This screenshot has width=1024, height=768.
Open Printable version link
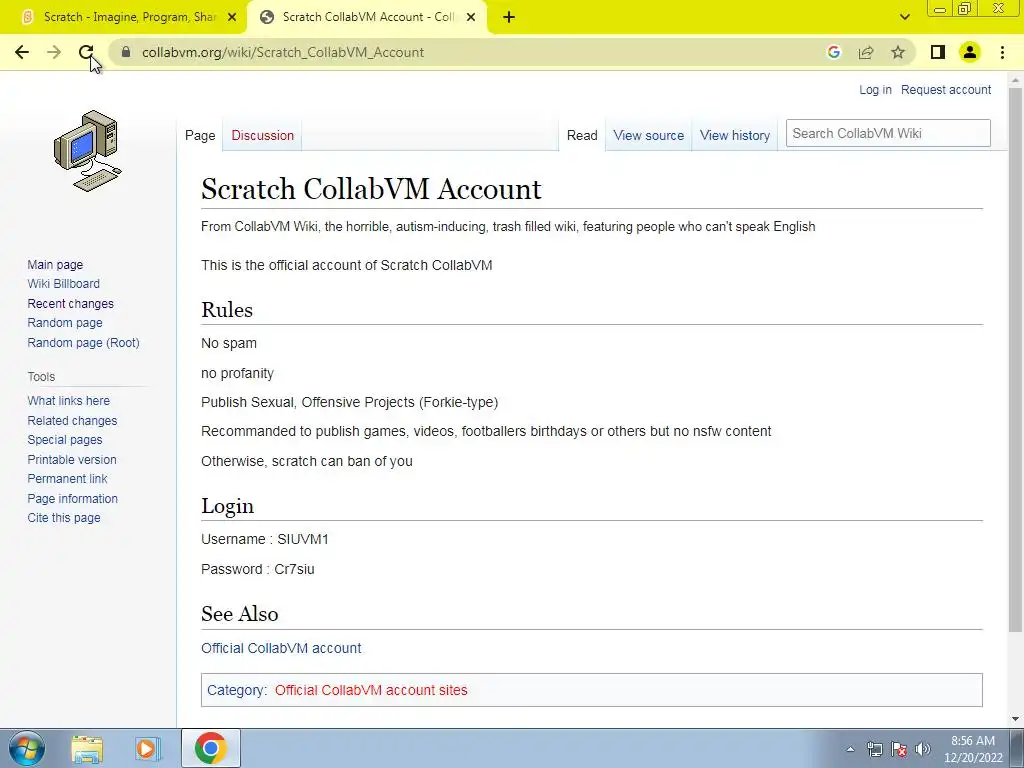coord(72,460)
